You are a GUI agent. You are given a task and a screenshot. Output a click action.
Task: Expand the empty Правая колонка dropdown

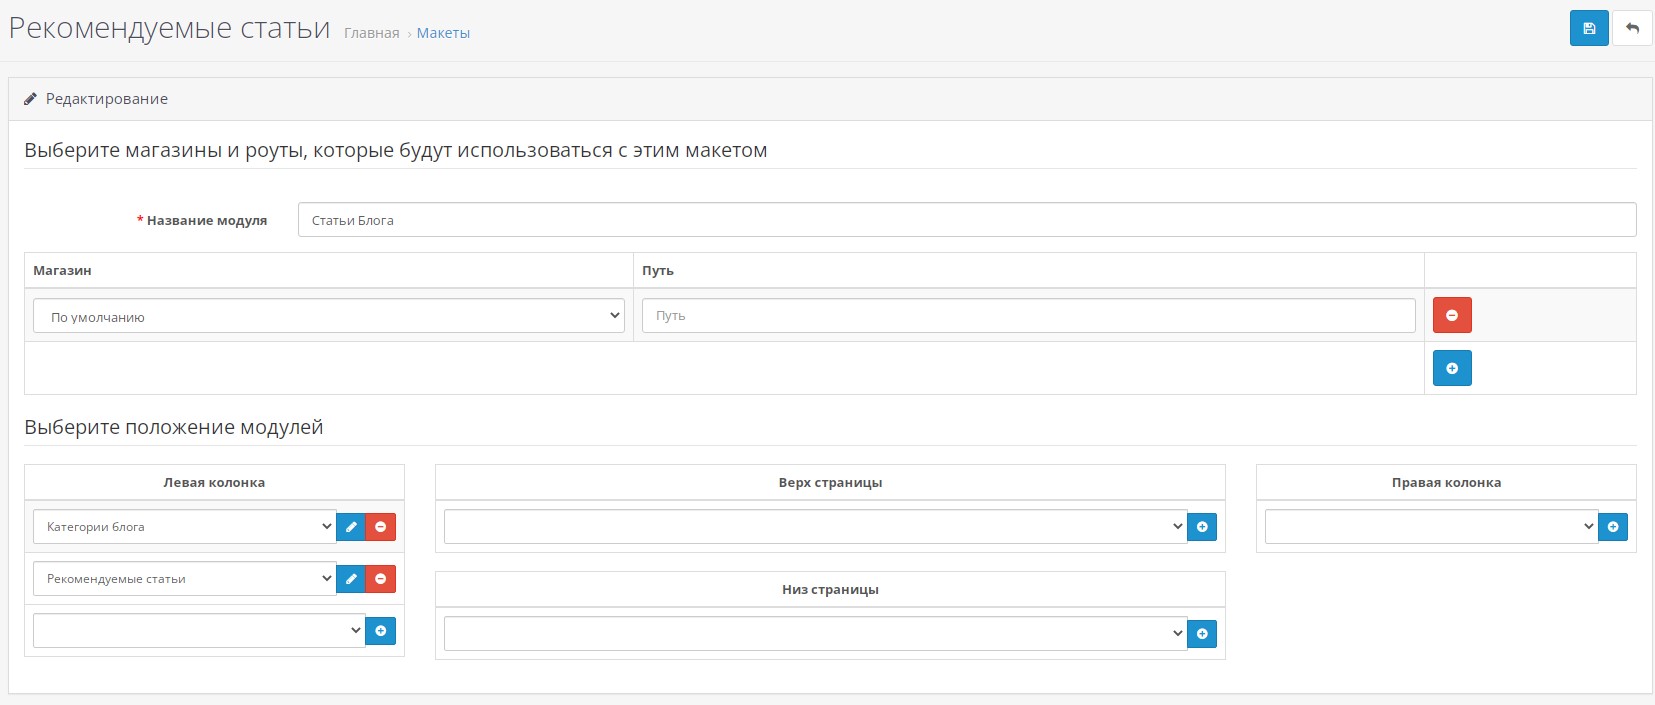point(1430,527)
